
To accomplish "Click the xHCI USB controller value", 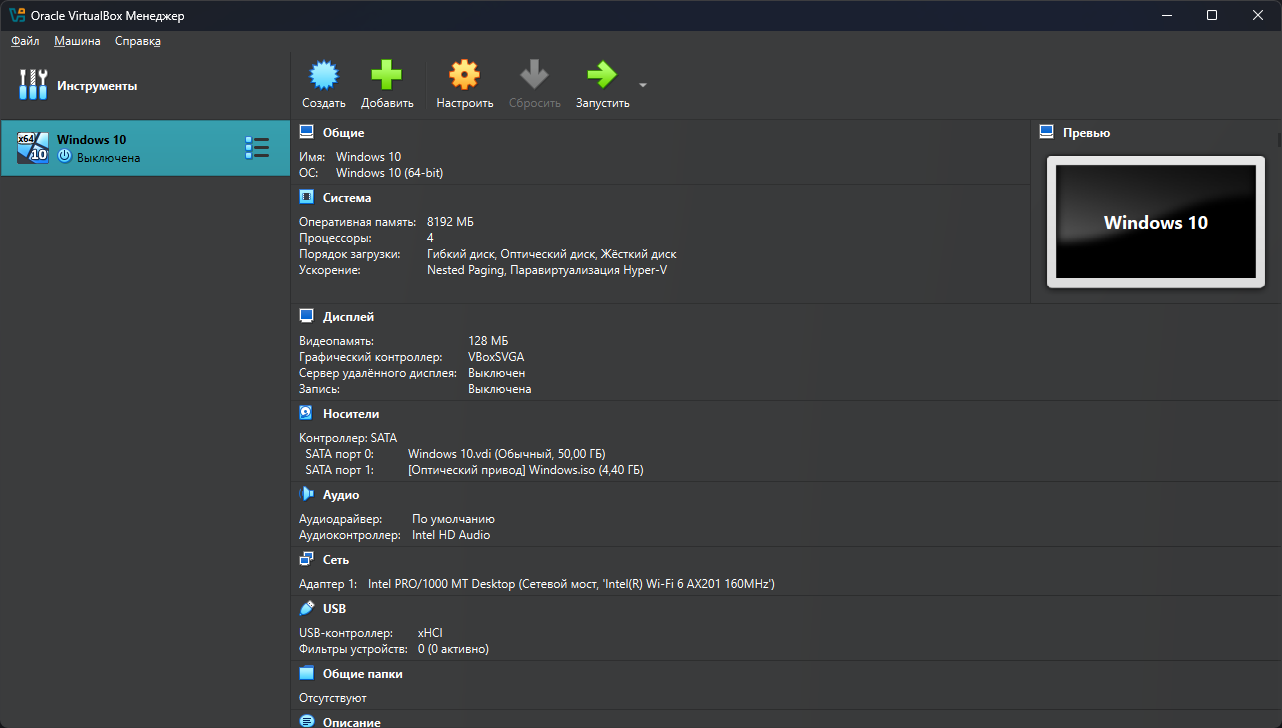I will 430,633.
